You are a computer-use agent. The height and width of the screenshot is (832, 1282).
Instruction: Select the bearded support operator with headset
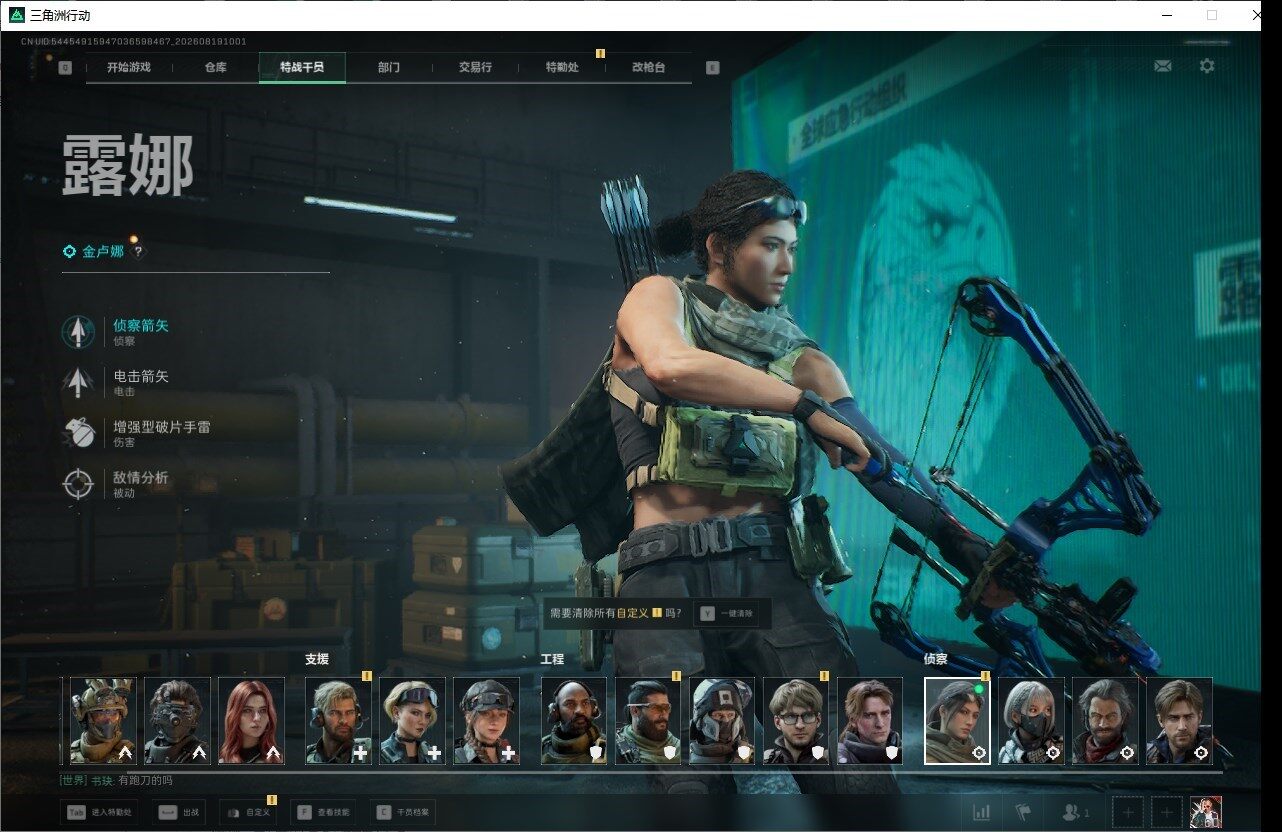pos(338,721)
